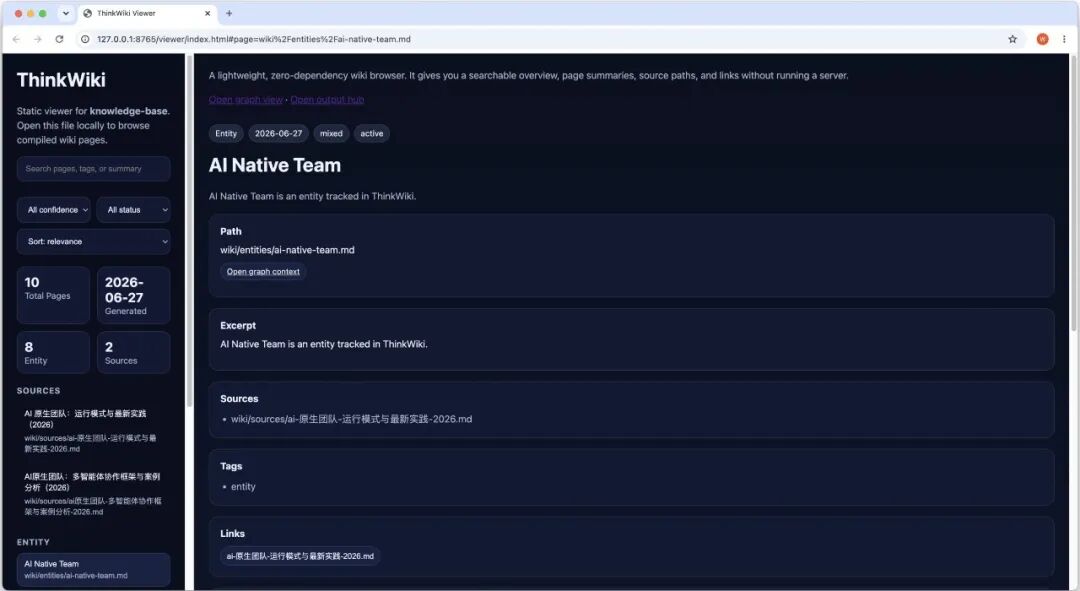Close the ThinkWiki Viewer tab
The image size is (1080, 591).
point(207,13)
